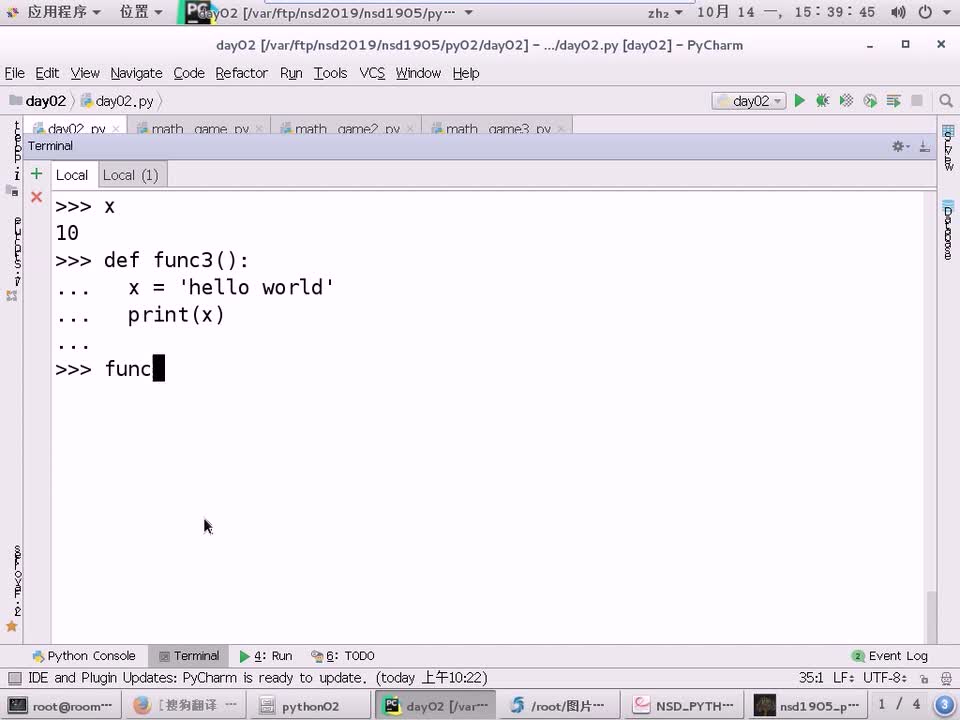Click the lock icon in status bar
The image size is (960, 720).
click(924, 678)
